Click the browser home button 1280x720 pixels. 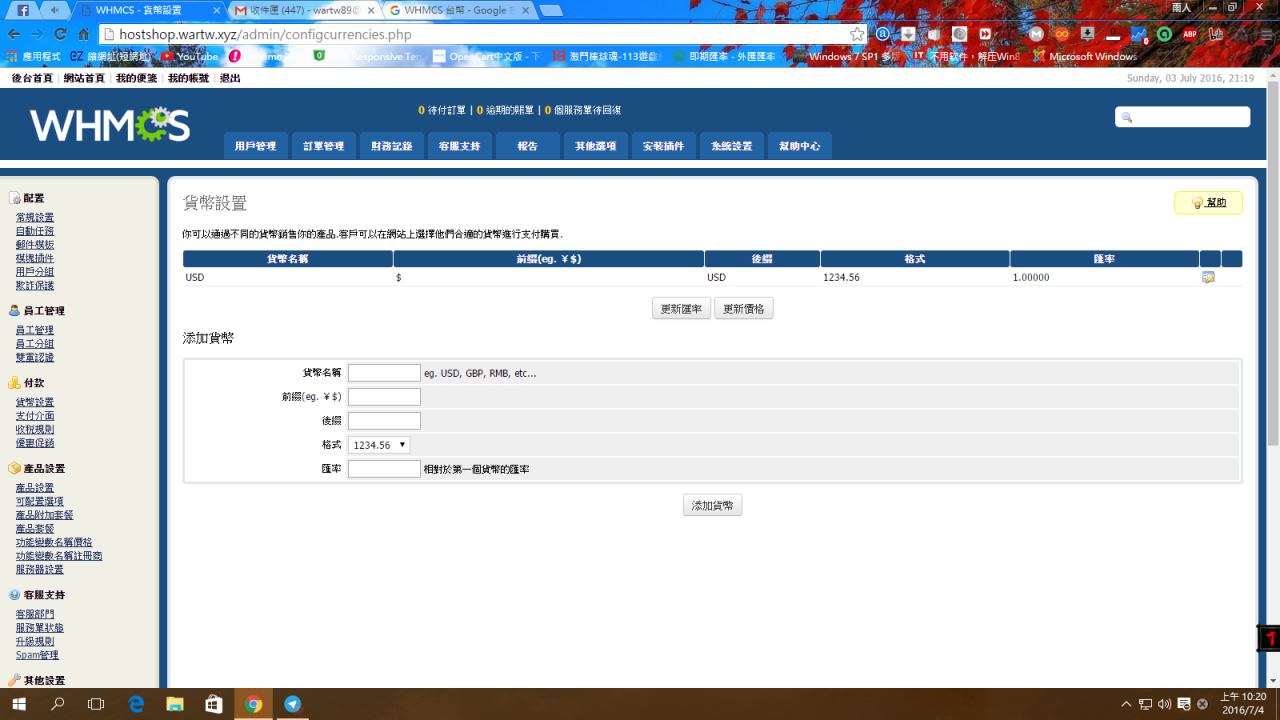tap(84, 34)
